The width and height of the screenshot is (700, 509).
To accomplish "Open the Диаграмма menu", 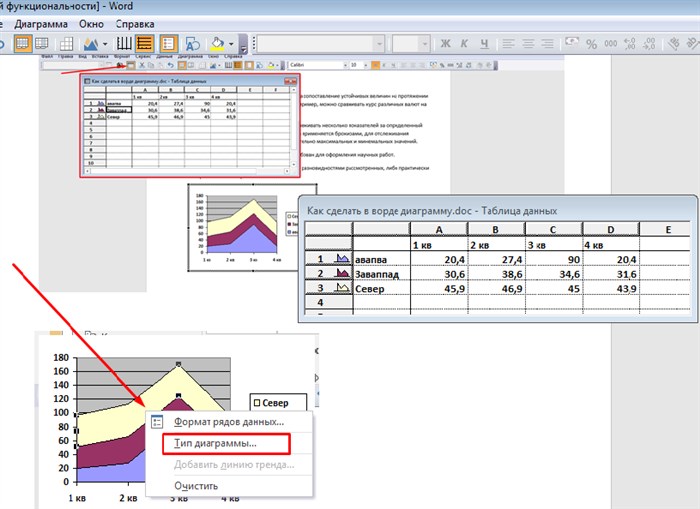I will tap(41, 24).
